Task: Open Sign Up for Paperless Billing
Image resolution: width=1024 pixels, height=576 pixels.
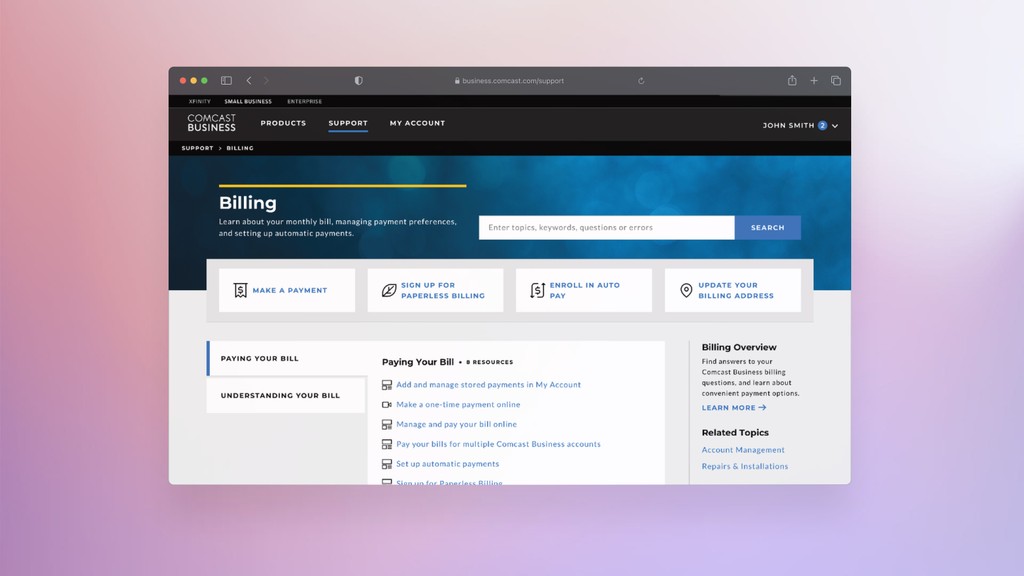Action: (436, 290)
